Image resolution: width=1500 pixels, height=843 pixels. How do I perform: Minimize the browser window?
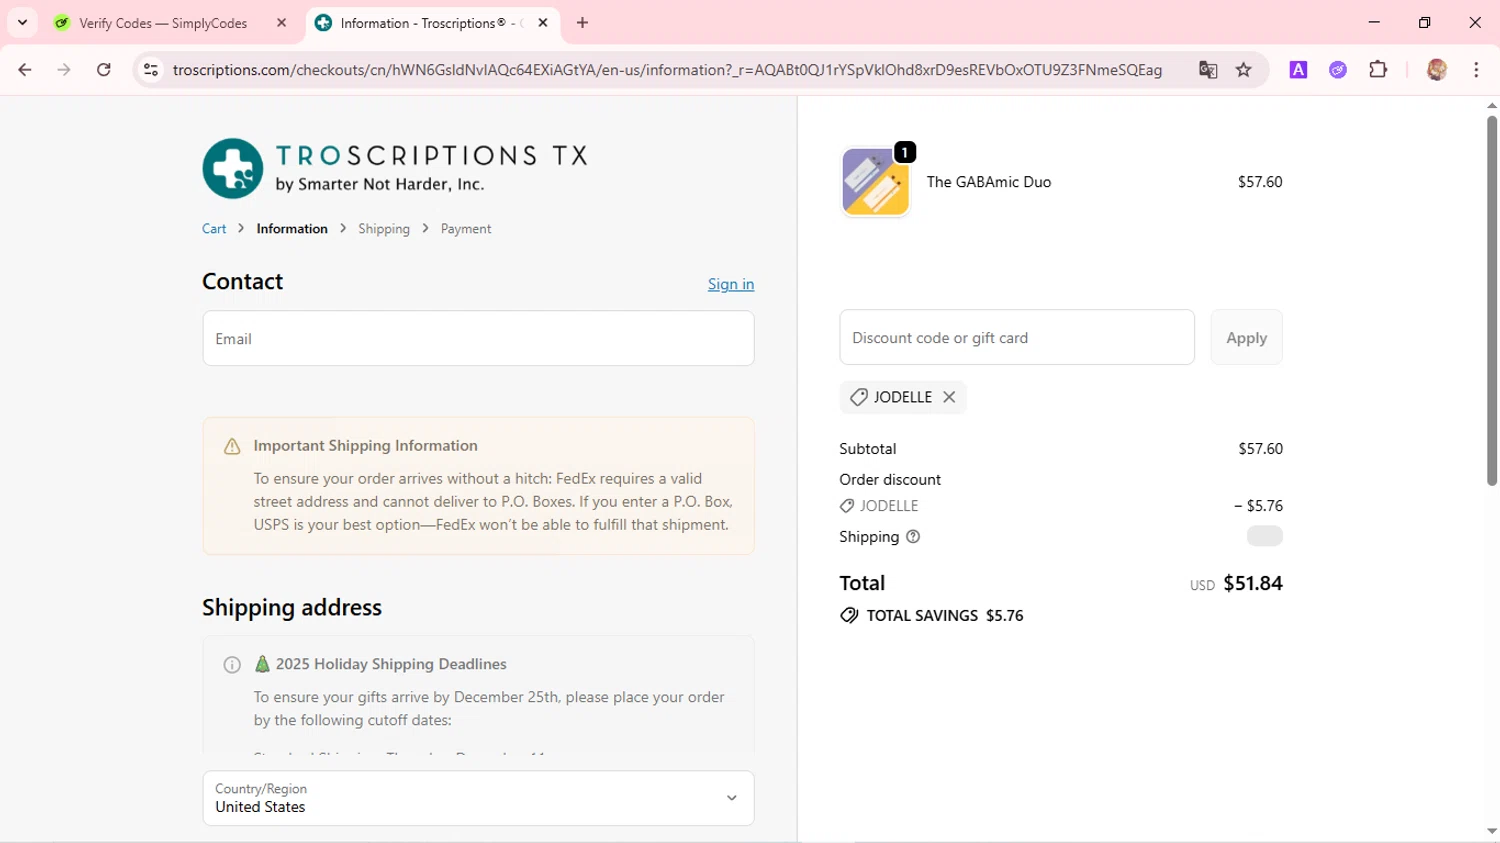coord(1374,22)
